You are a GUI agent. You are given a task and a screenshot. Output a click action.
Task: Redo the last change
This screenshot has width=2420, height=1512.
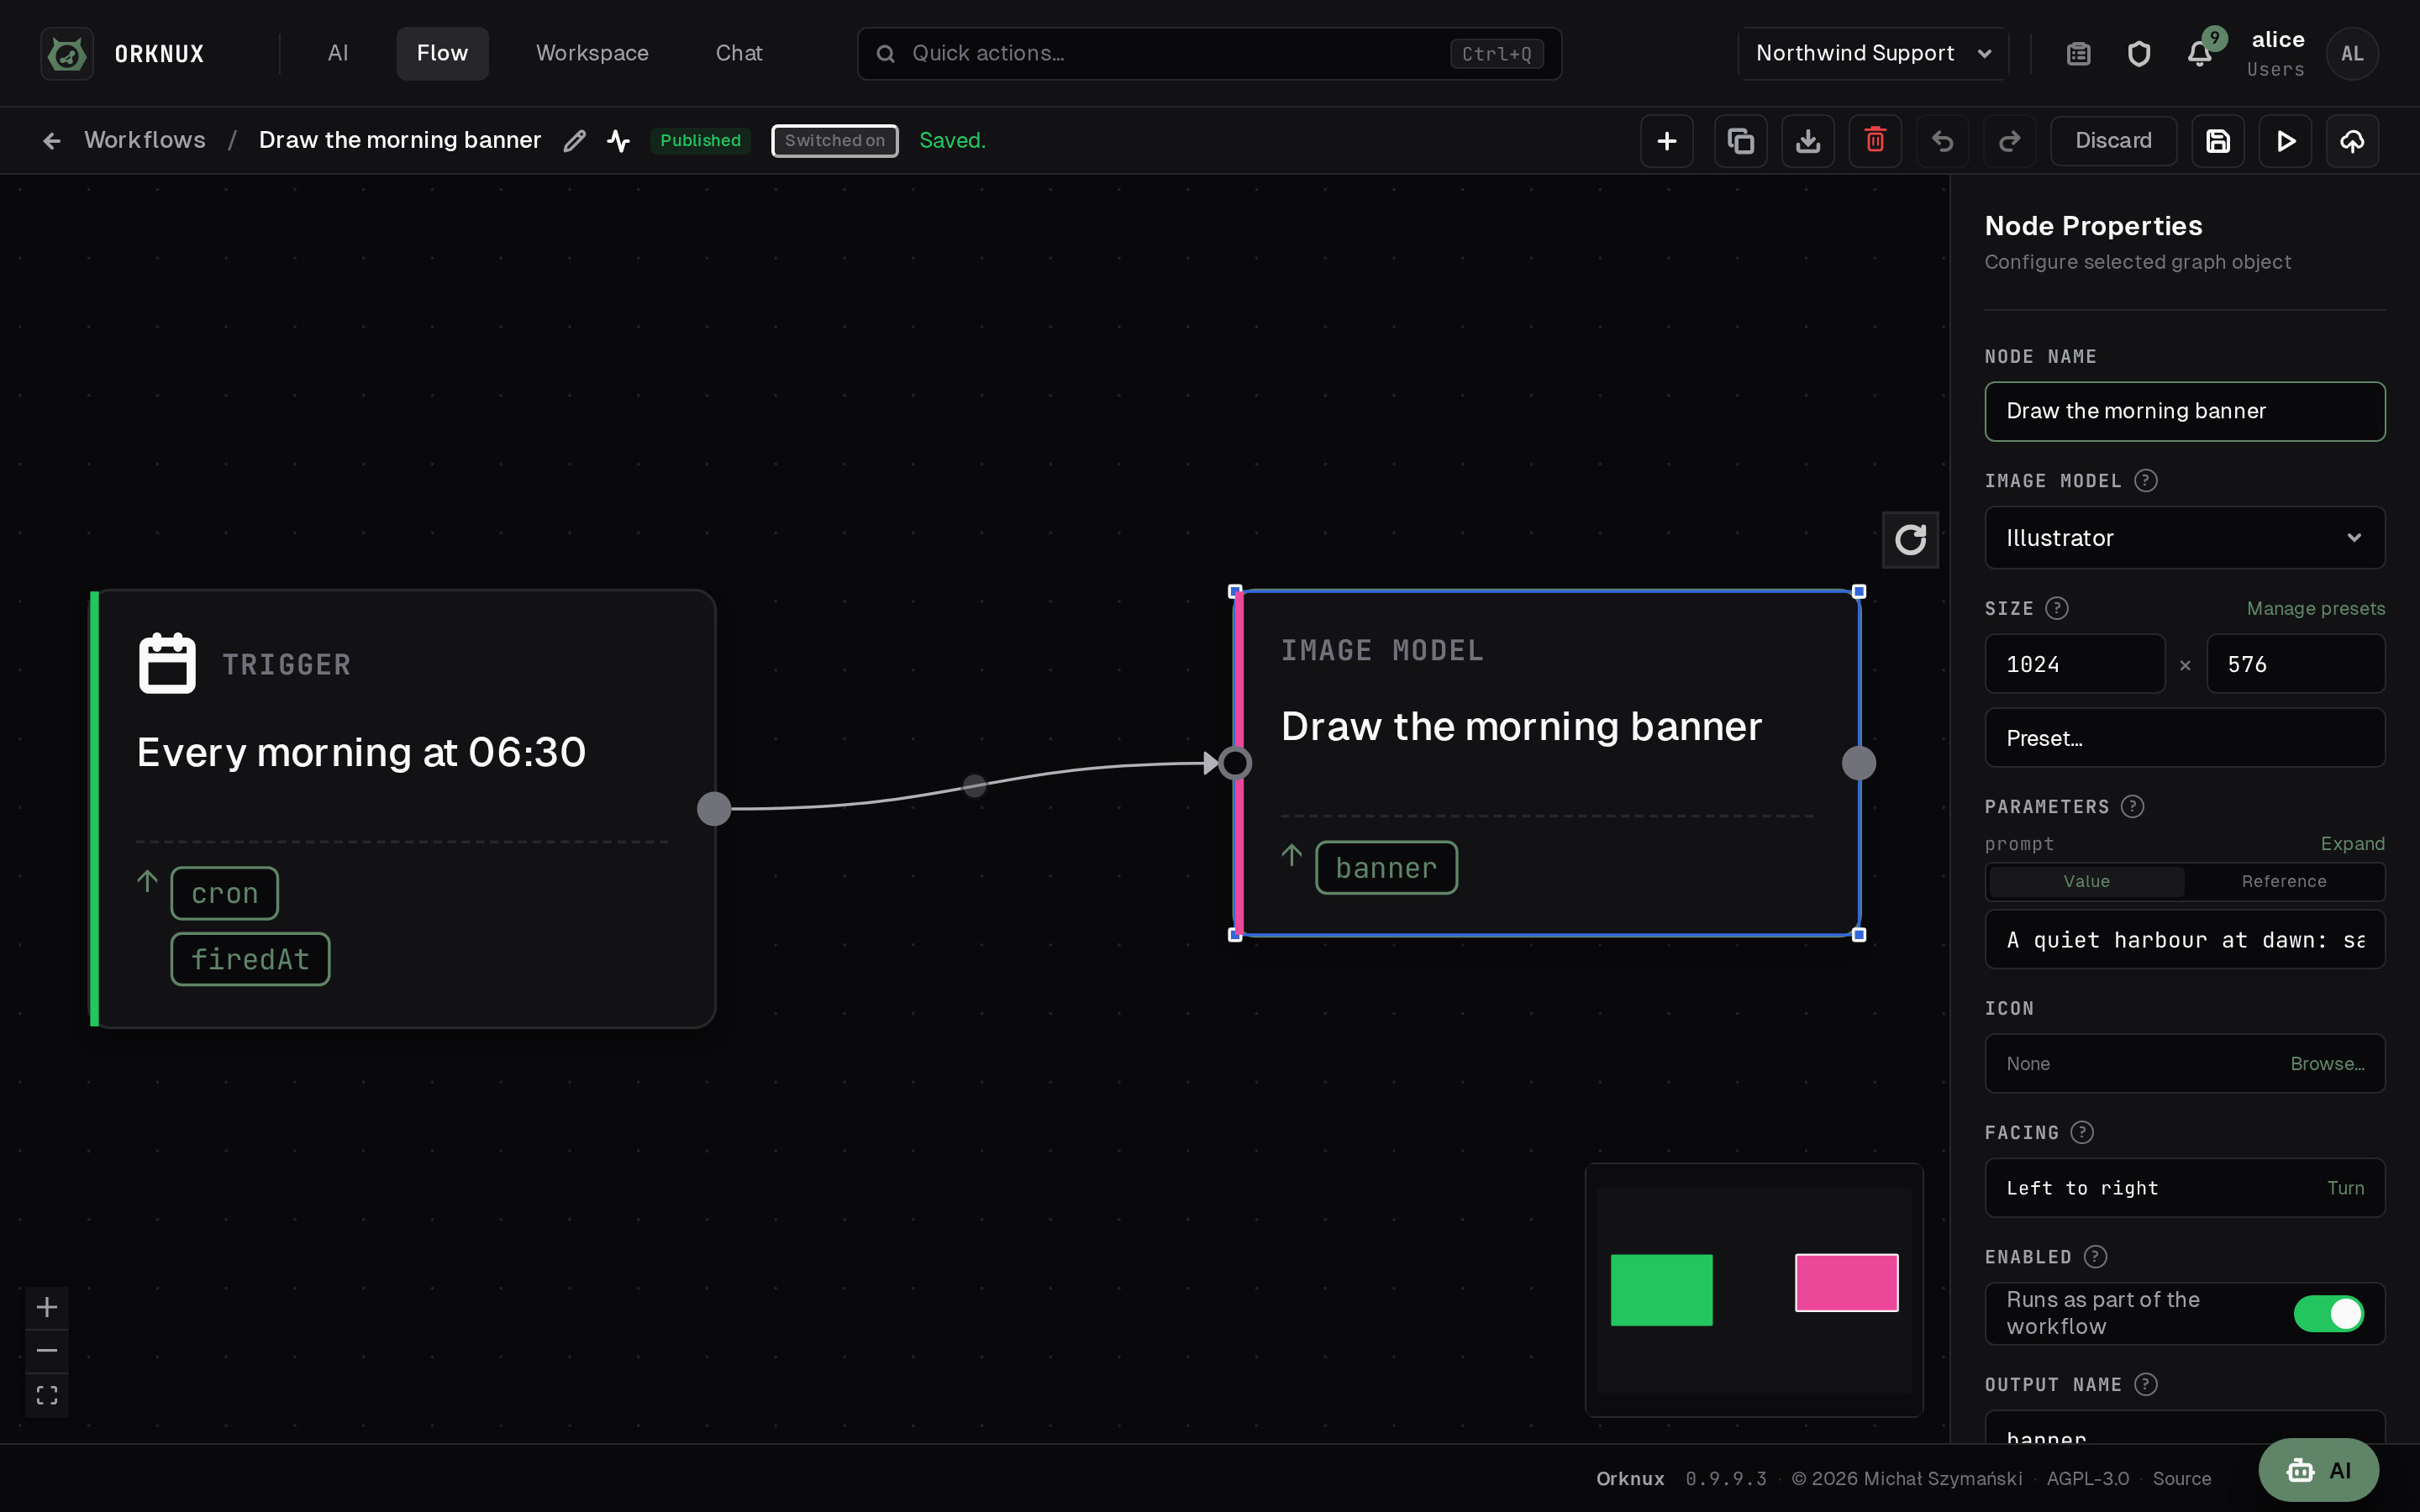tap(2009, 141)
